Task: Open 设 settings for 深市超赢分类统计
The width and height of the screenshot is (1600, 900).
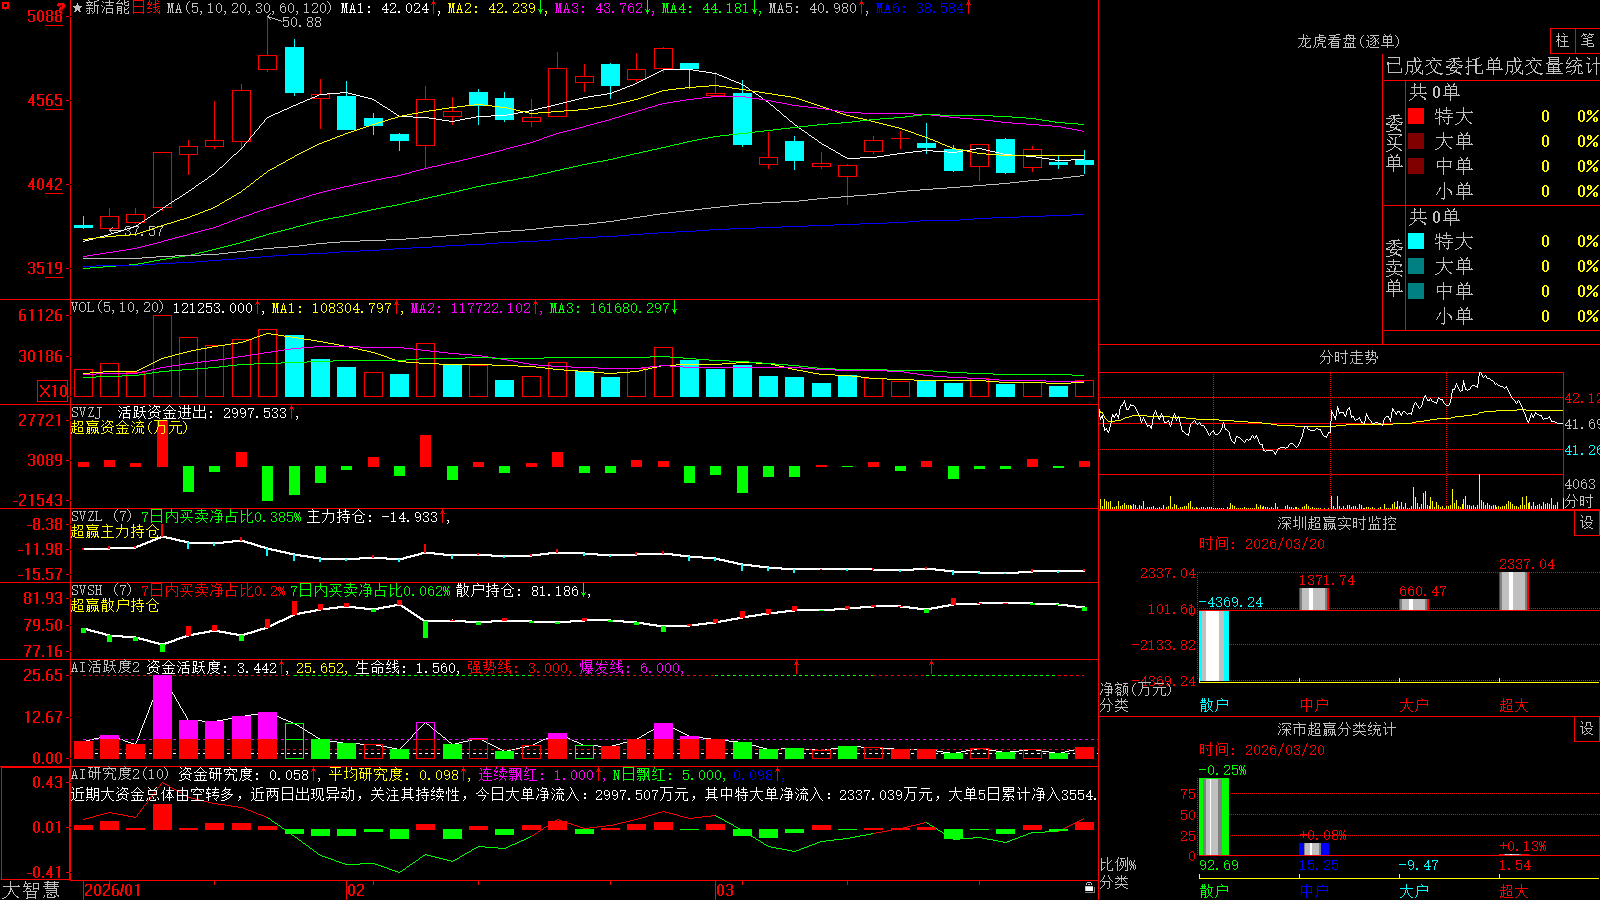Action: [x=1587, y=729]
